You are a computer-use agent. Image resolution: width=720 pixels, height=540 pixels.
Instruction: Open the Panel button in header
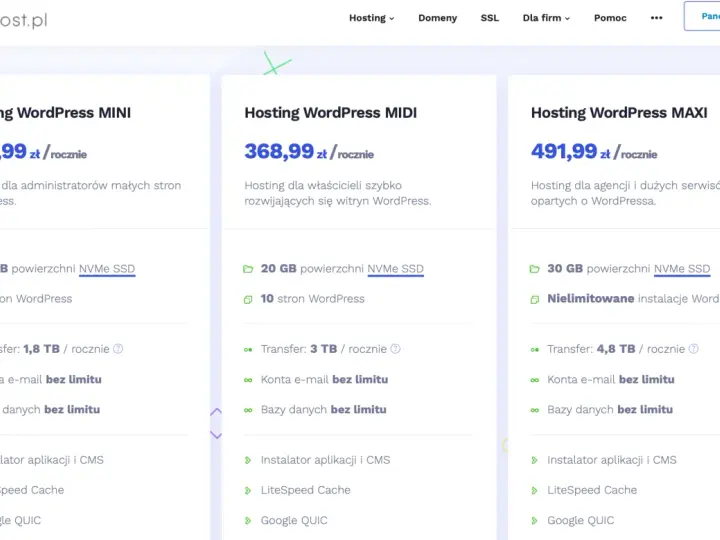702,16
